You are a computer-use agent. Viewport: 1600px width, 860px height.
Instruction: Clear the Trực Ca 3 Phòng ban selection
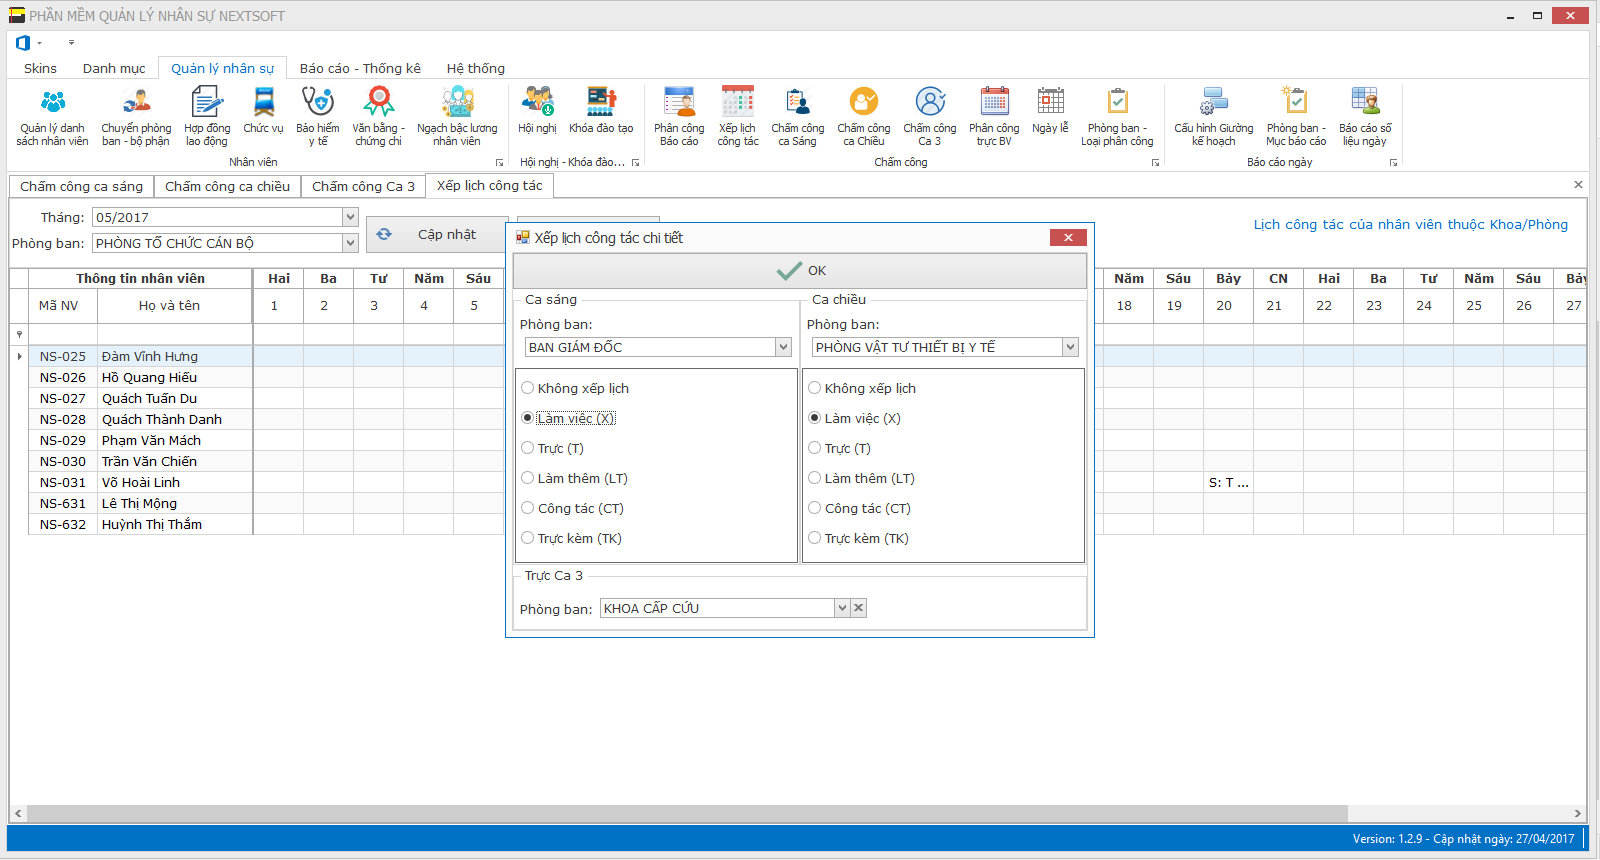[x=858, y=608]
